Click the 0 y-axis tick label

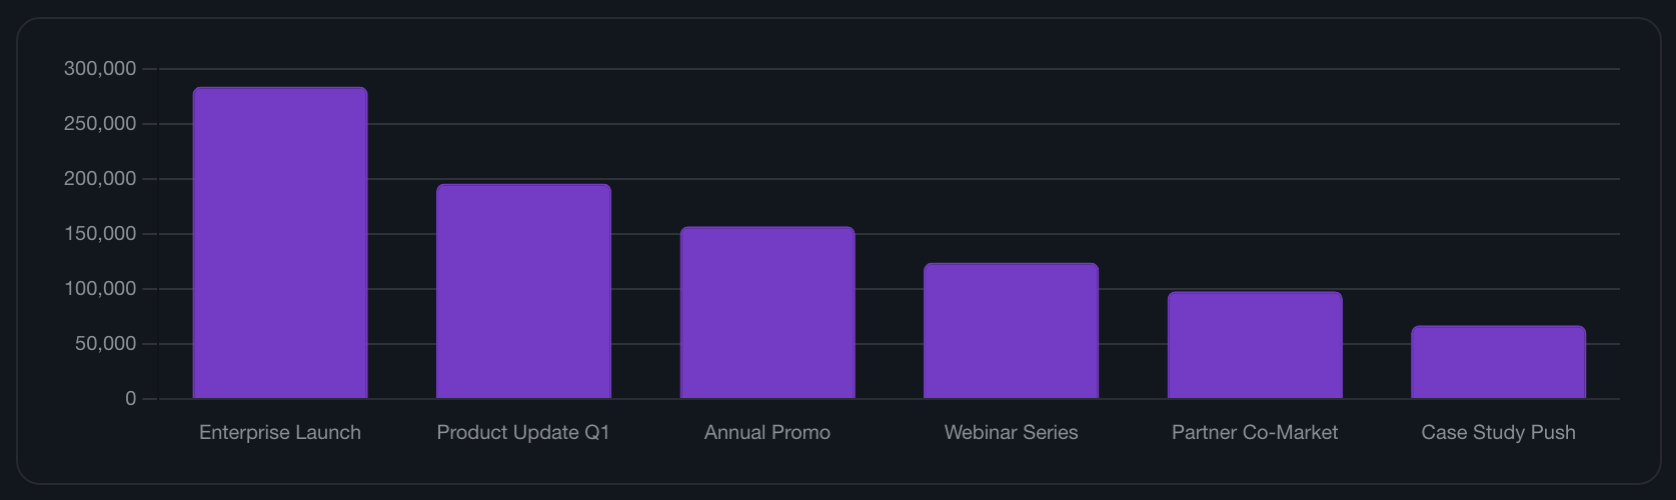130,399
